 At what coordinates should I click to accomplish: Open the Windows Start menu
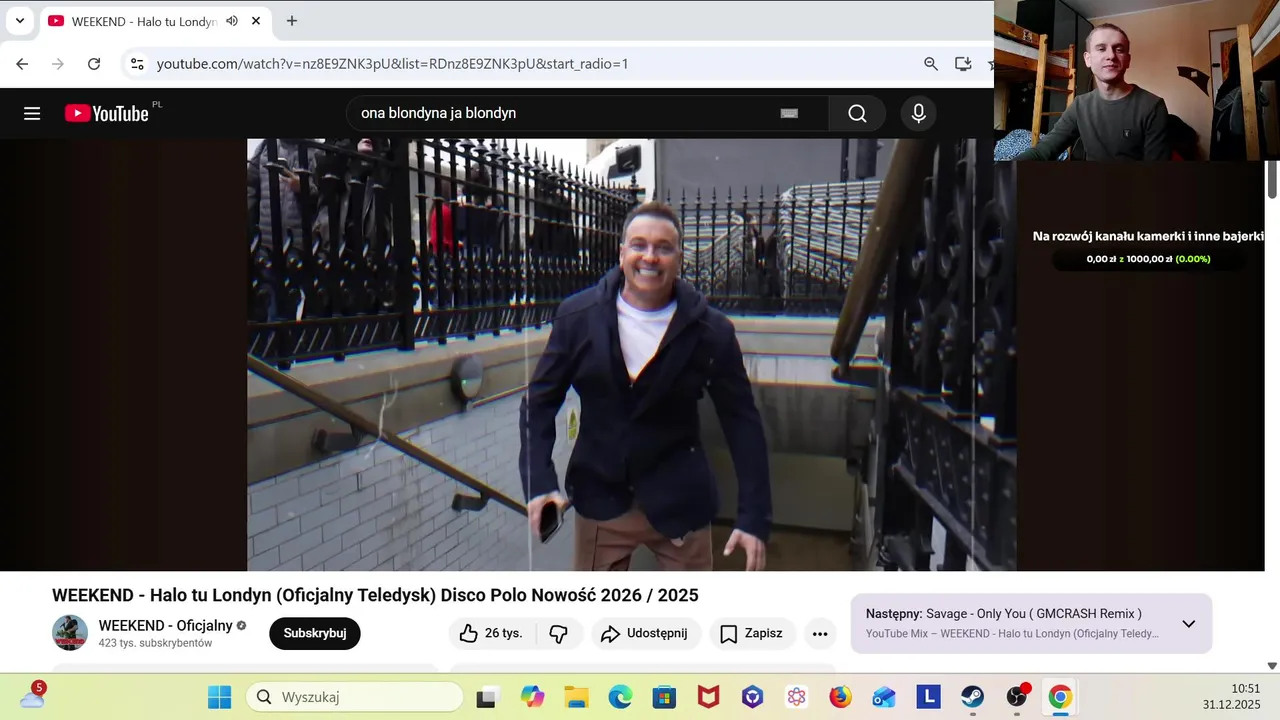coord(219,697)
